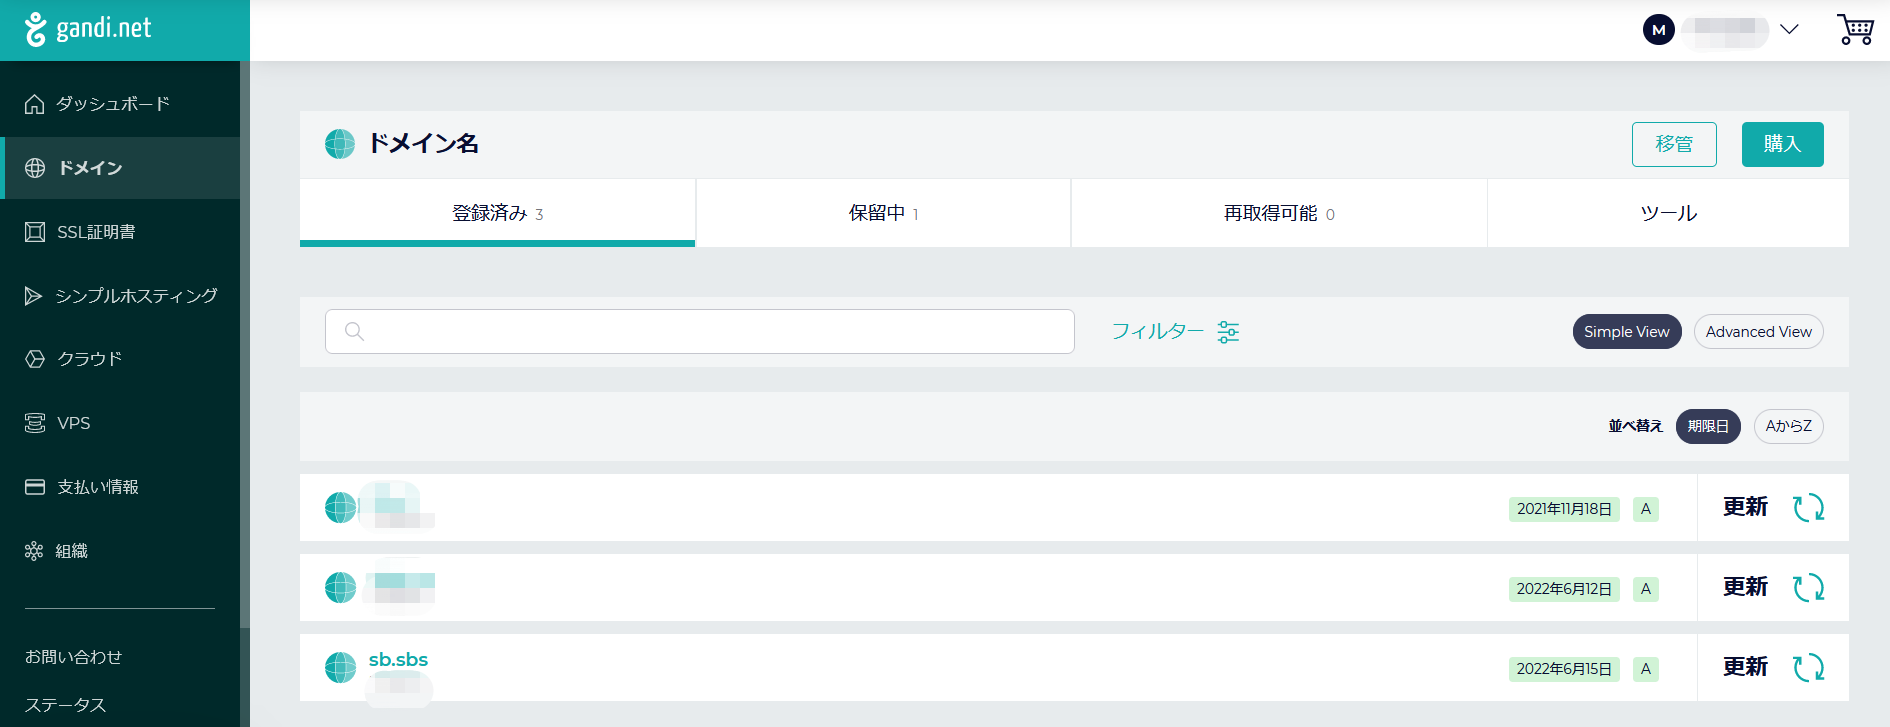This screenshot has width=1890, height=727.
Task: Switch to Advanced View
Action: (x=1758, y=332)
